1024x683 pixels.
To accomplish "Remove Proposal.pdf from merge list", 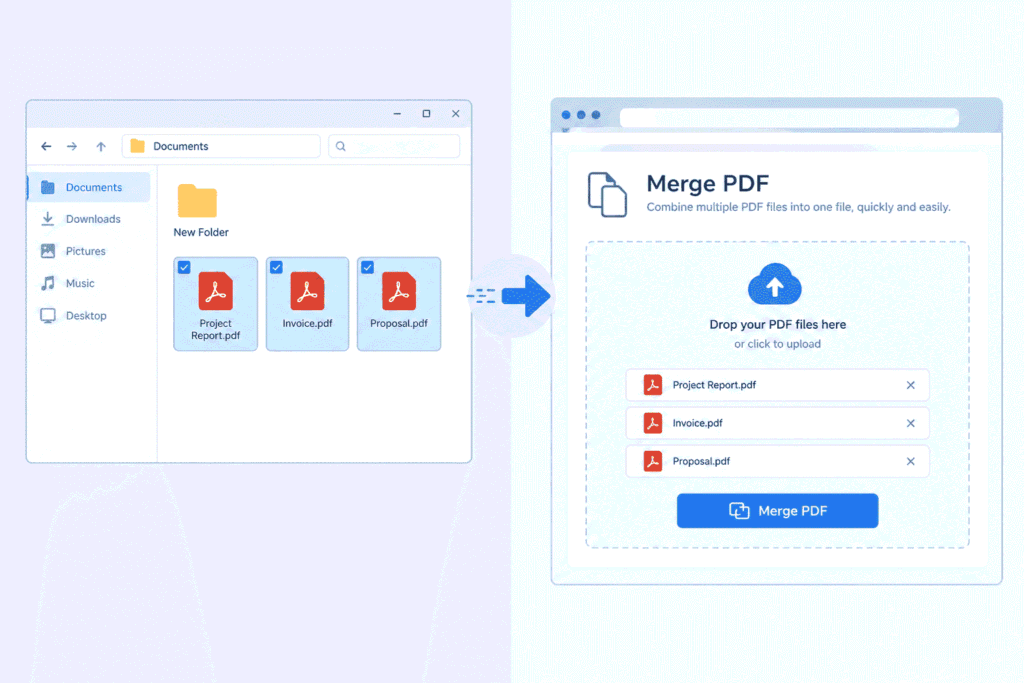I will (910, 462).
